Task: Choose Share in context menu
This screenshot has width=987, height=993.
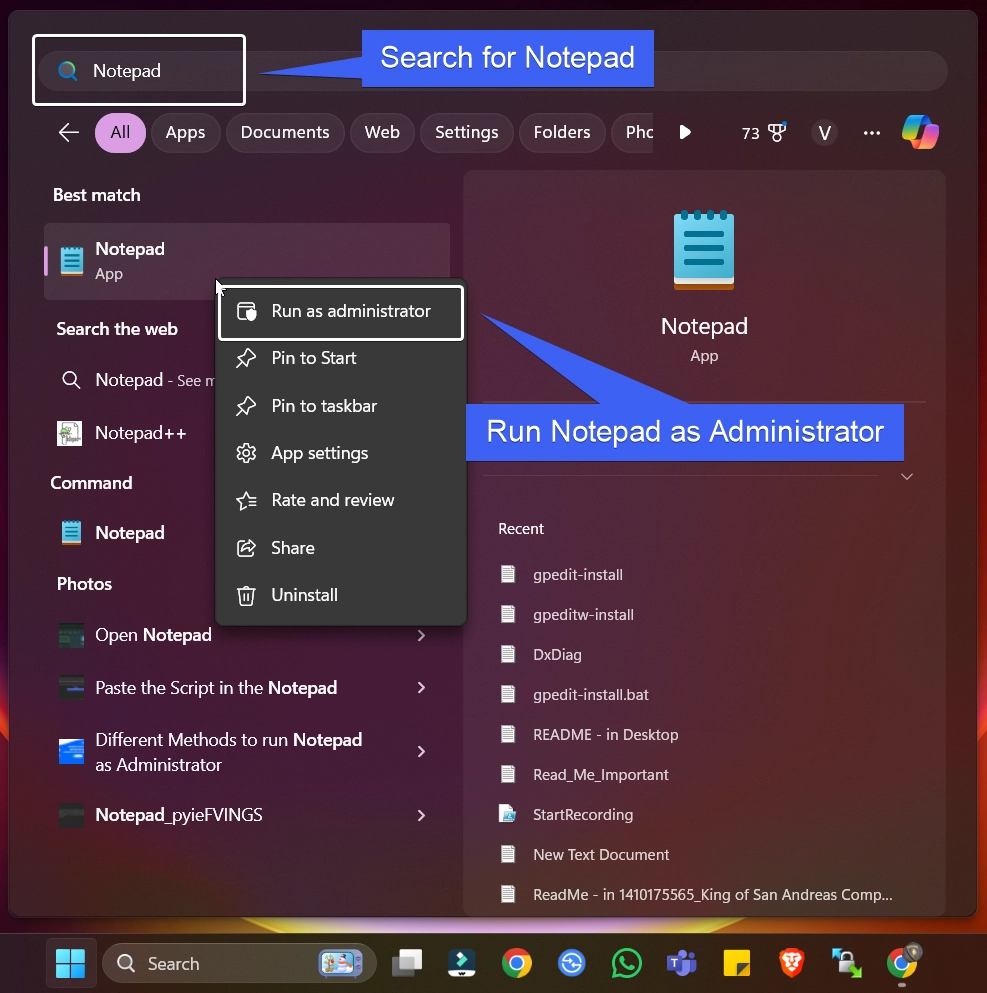Action: (341, 548)
